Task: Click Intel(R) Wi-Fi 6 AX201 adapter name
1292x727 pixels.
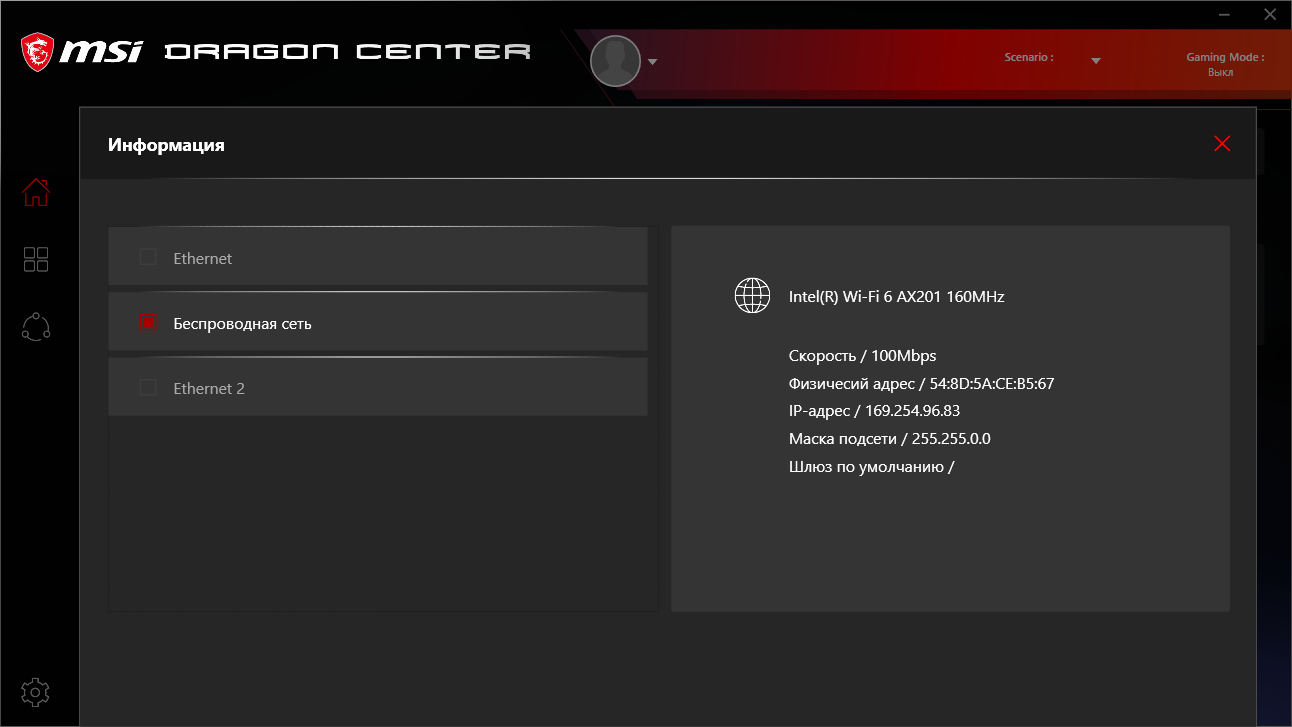Action: coord(896,296)
